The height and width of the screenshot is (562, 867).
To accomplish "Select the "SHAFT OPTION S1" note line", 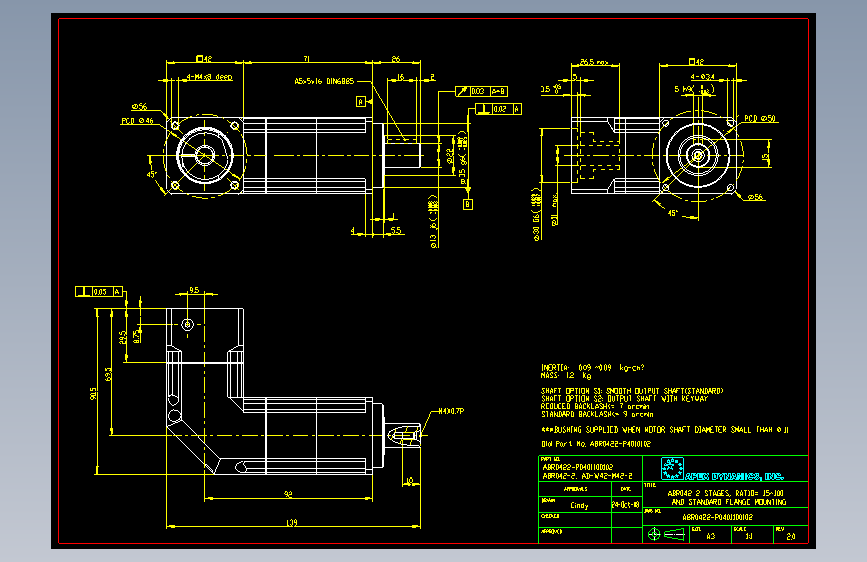I will click(632, 391).
